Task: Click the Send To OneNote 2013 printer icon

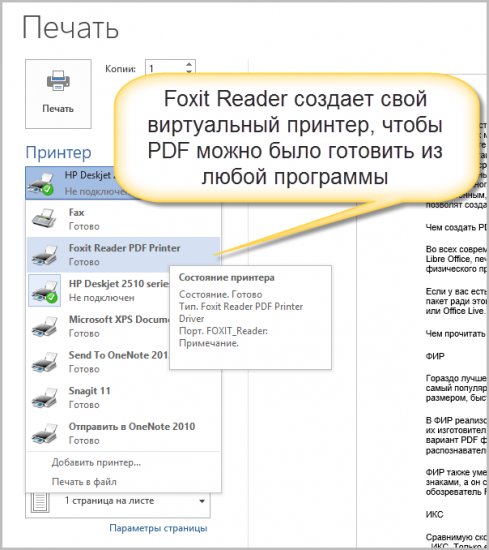Action: (44, 362)
